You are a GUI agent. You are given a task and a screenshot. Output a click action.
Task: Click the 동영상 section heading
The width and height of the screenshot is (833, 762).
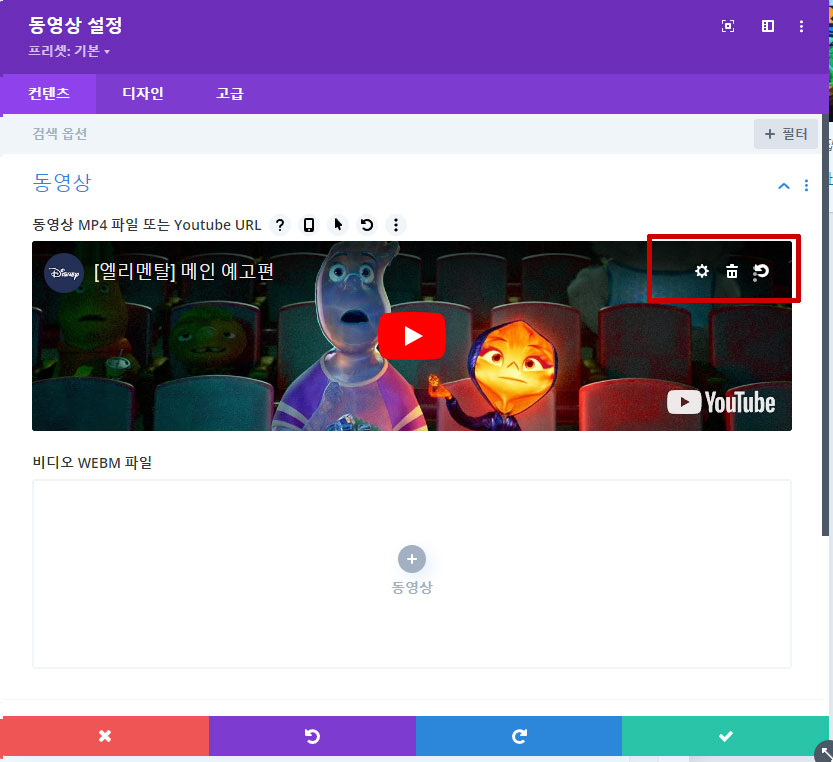(x=62, y=183)
